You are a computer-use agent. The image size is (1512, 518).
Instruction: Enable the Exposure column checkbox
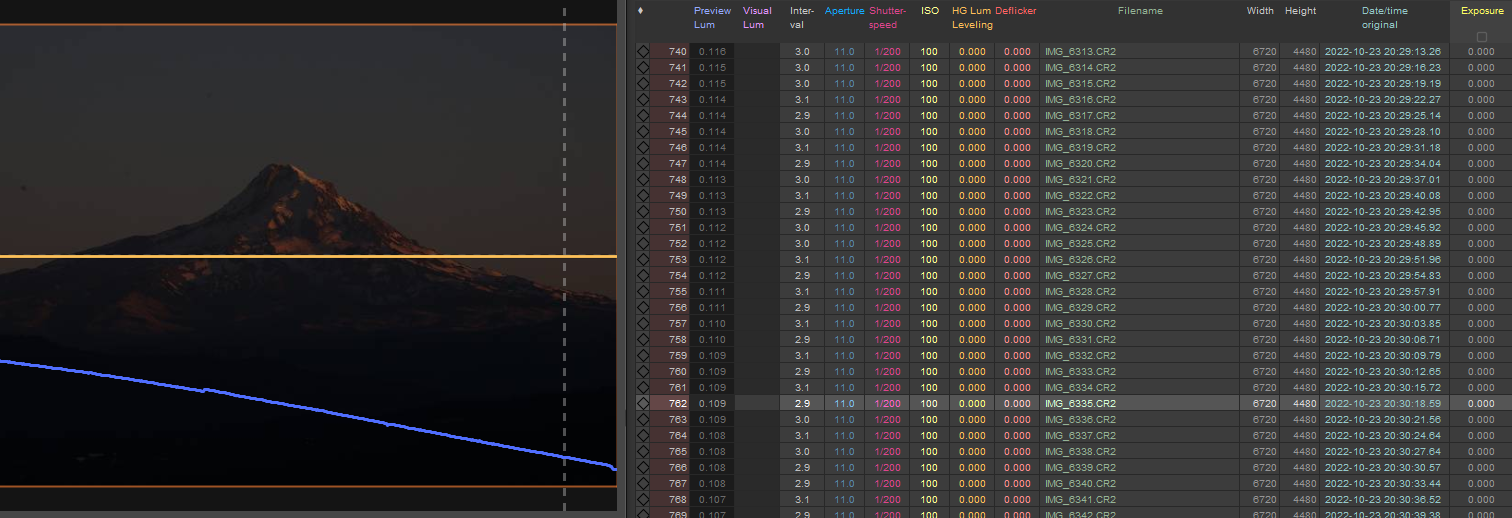[1481, 37]
